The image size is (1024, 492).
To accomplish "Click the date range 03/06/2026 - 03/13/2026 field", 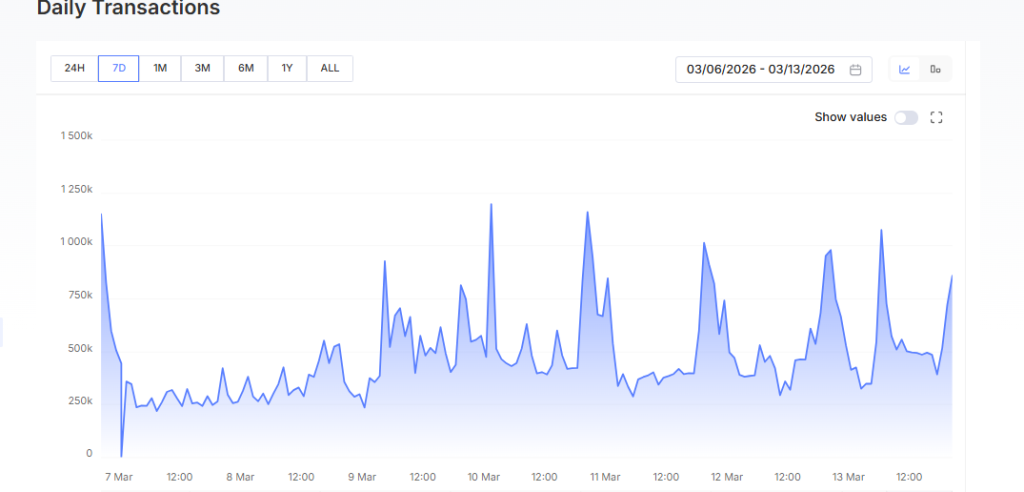I will [x=761, y=69].
